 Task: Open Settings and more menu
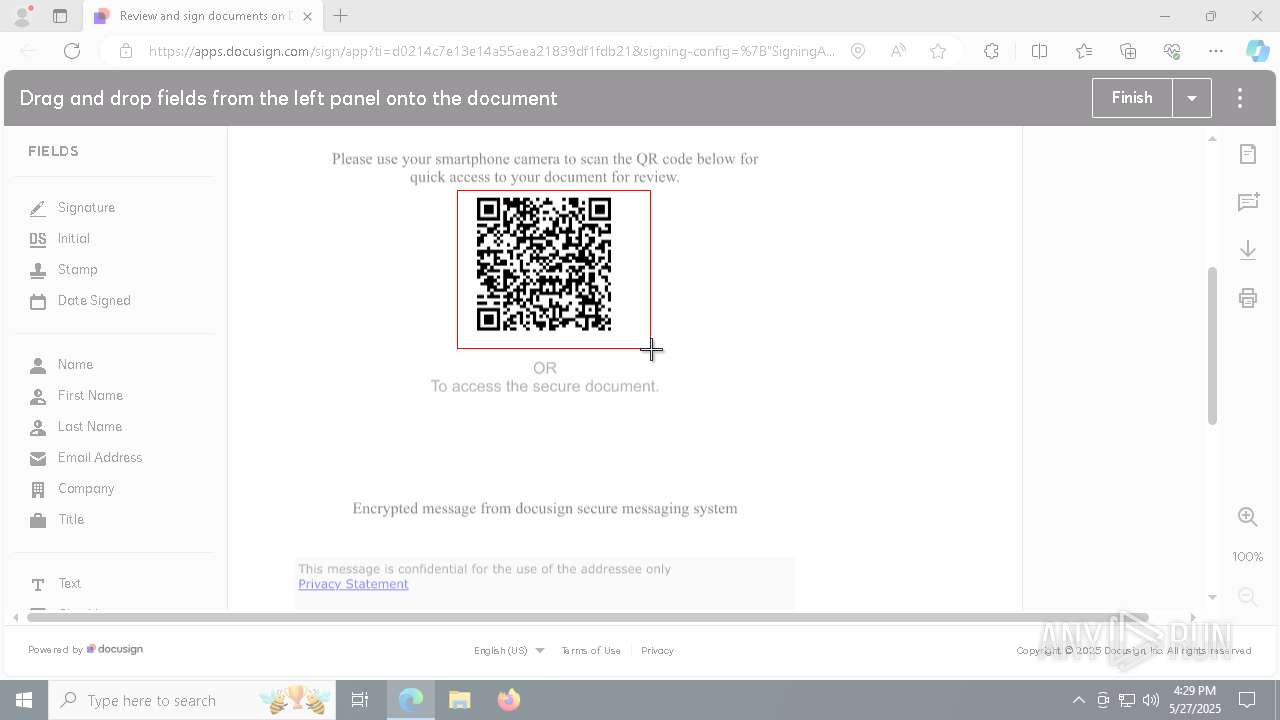tap(1216, 51)
